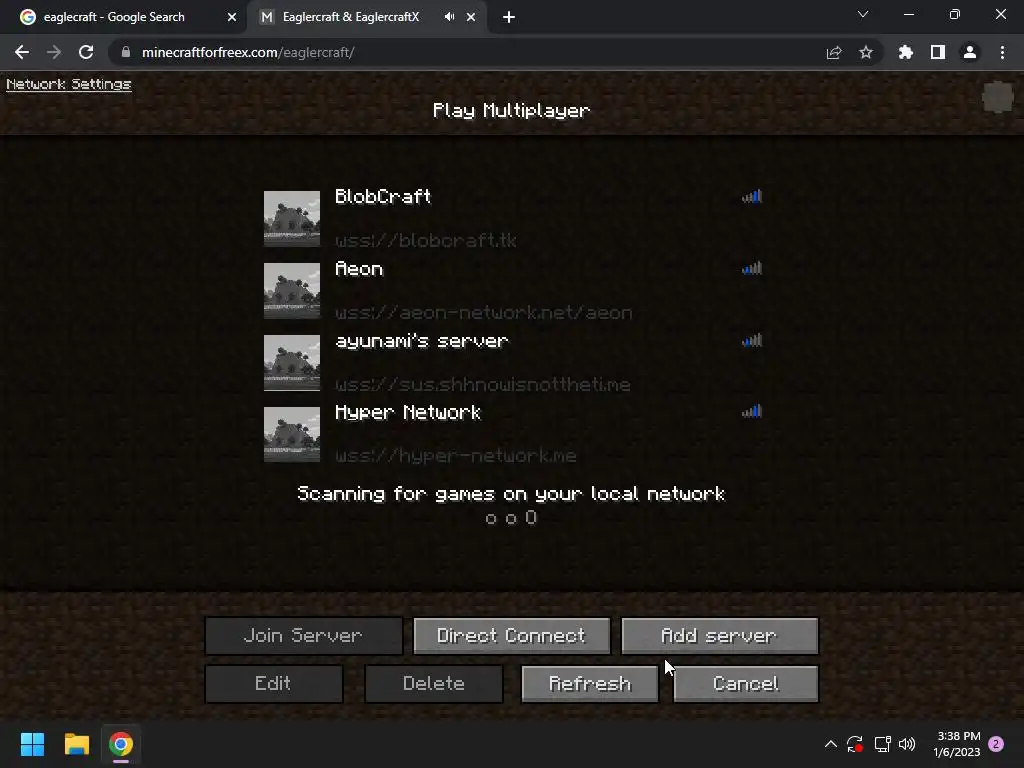
Task: Mute the Eaglercraft tab audio icon
Action: [x=449, y=17]
